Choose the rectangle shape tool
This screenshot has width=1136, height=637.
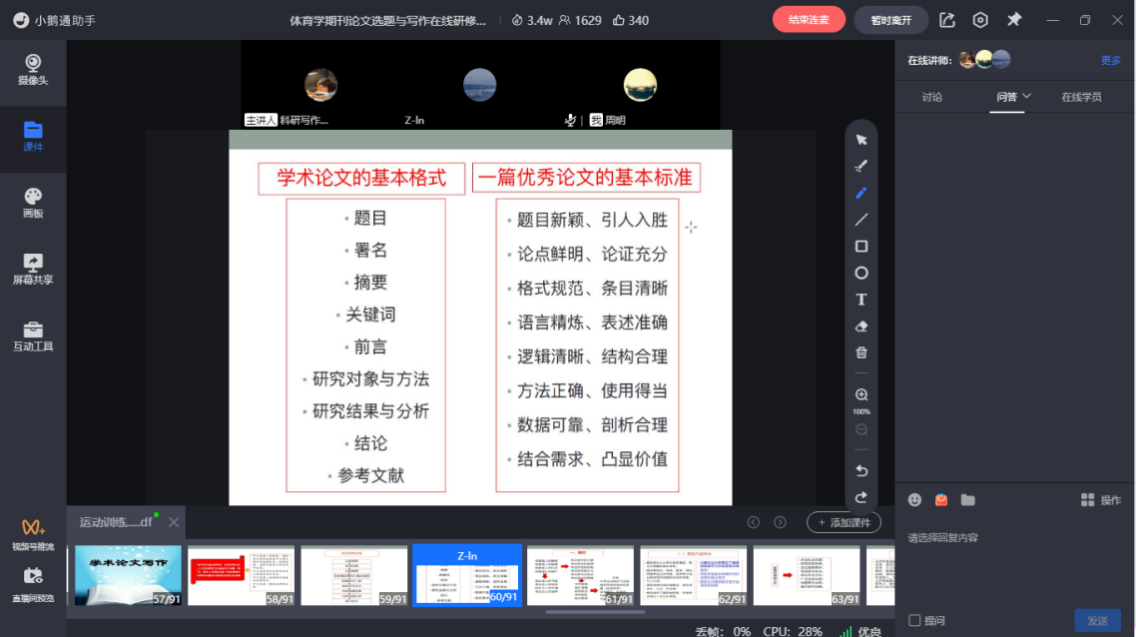pyautogui.click(x=861, y=246)
